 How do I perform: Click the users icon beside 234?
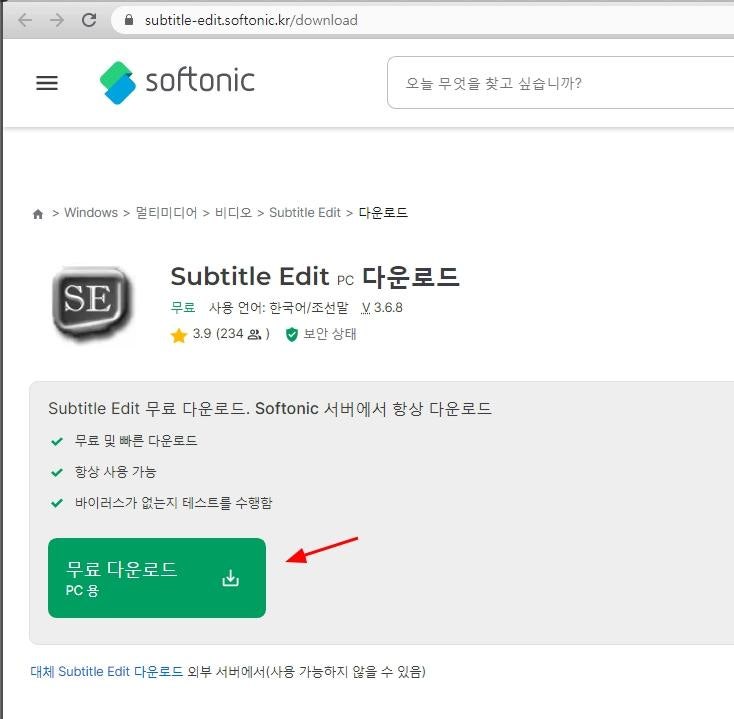point(255,334)
